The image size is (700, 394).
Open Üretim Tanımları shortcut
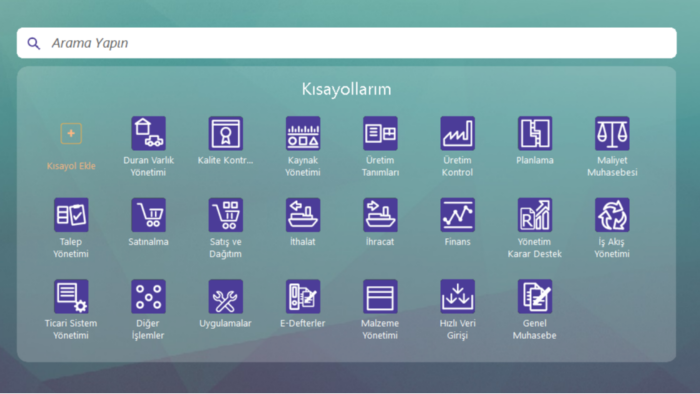coord(380,133)
